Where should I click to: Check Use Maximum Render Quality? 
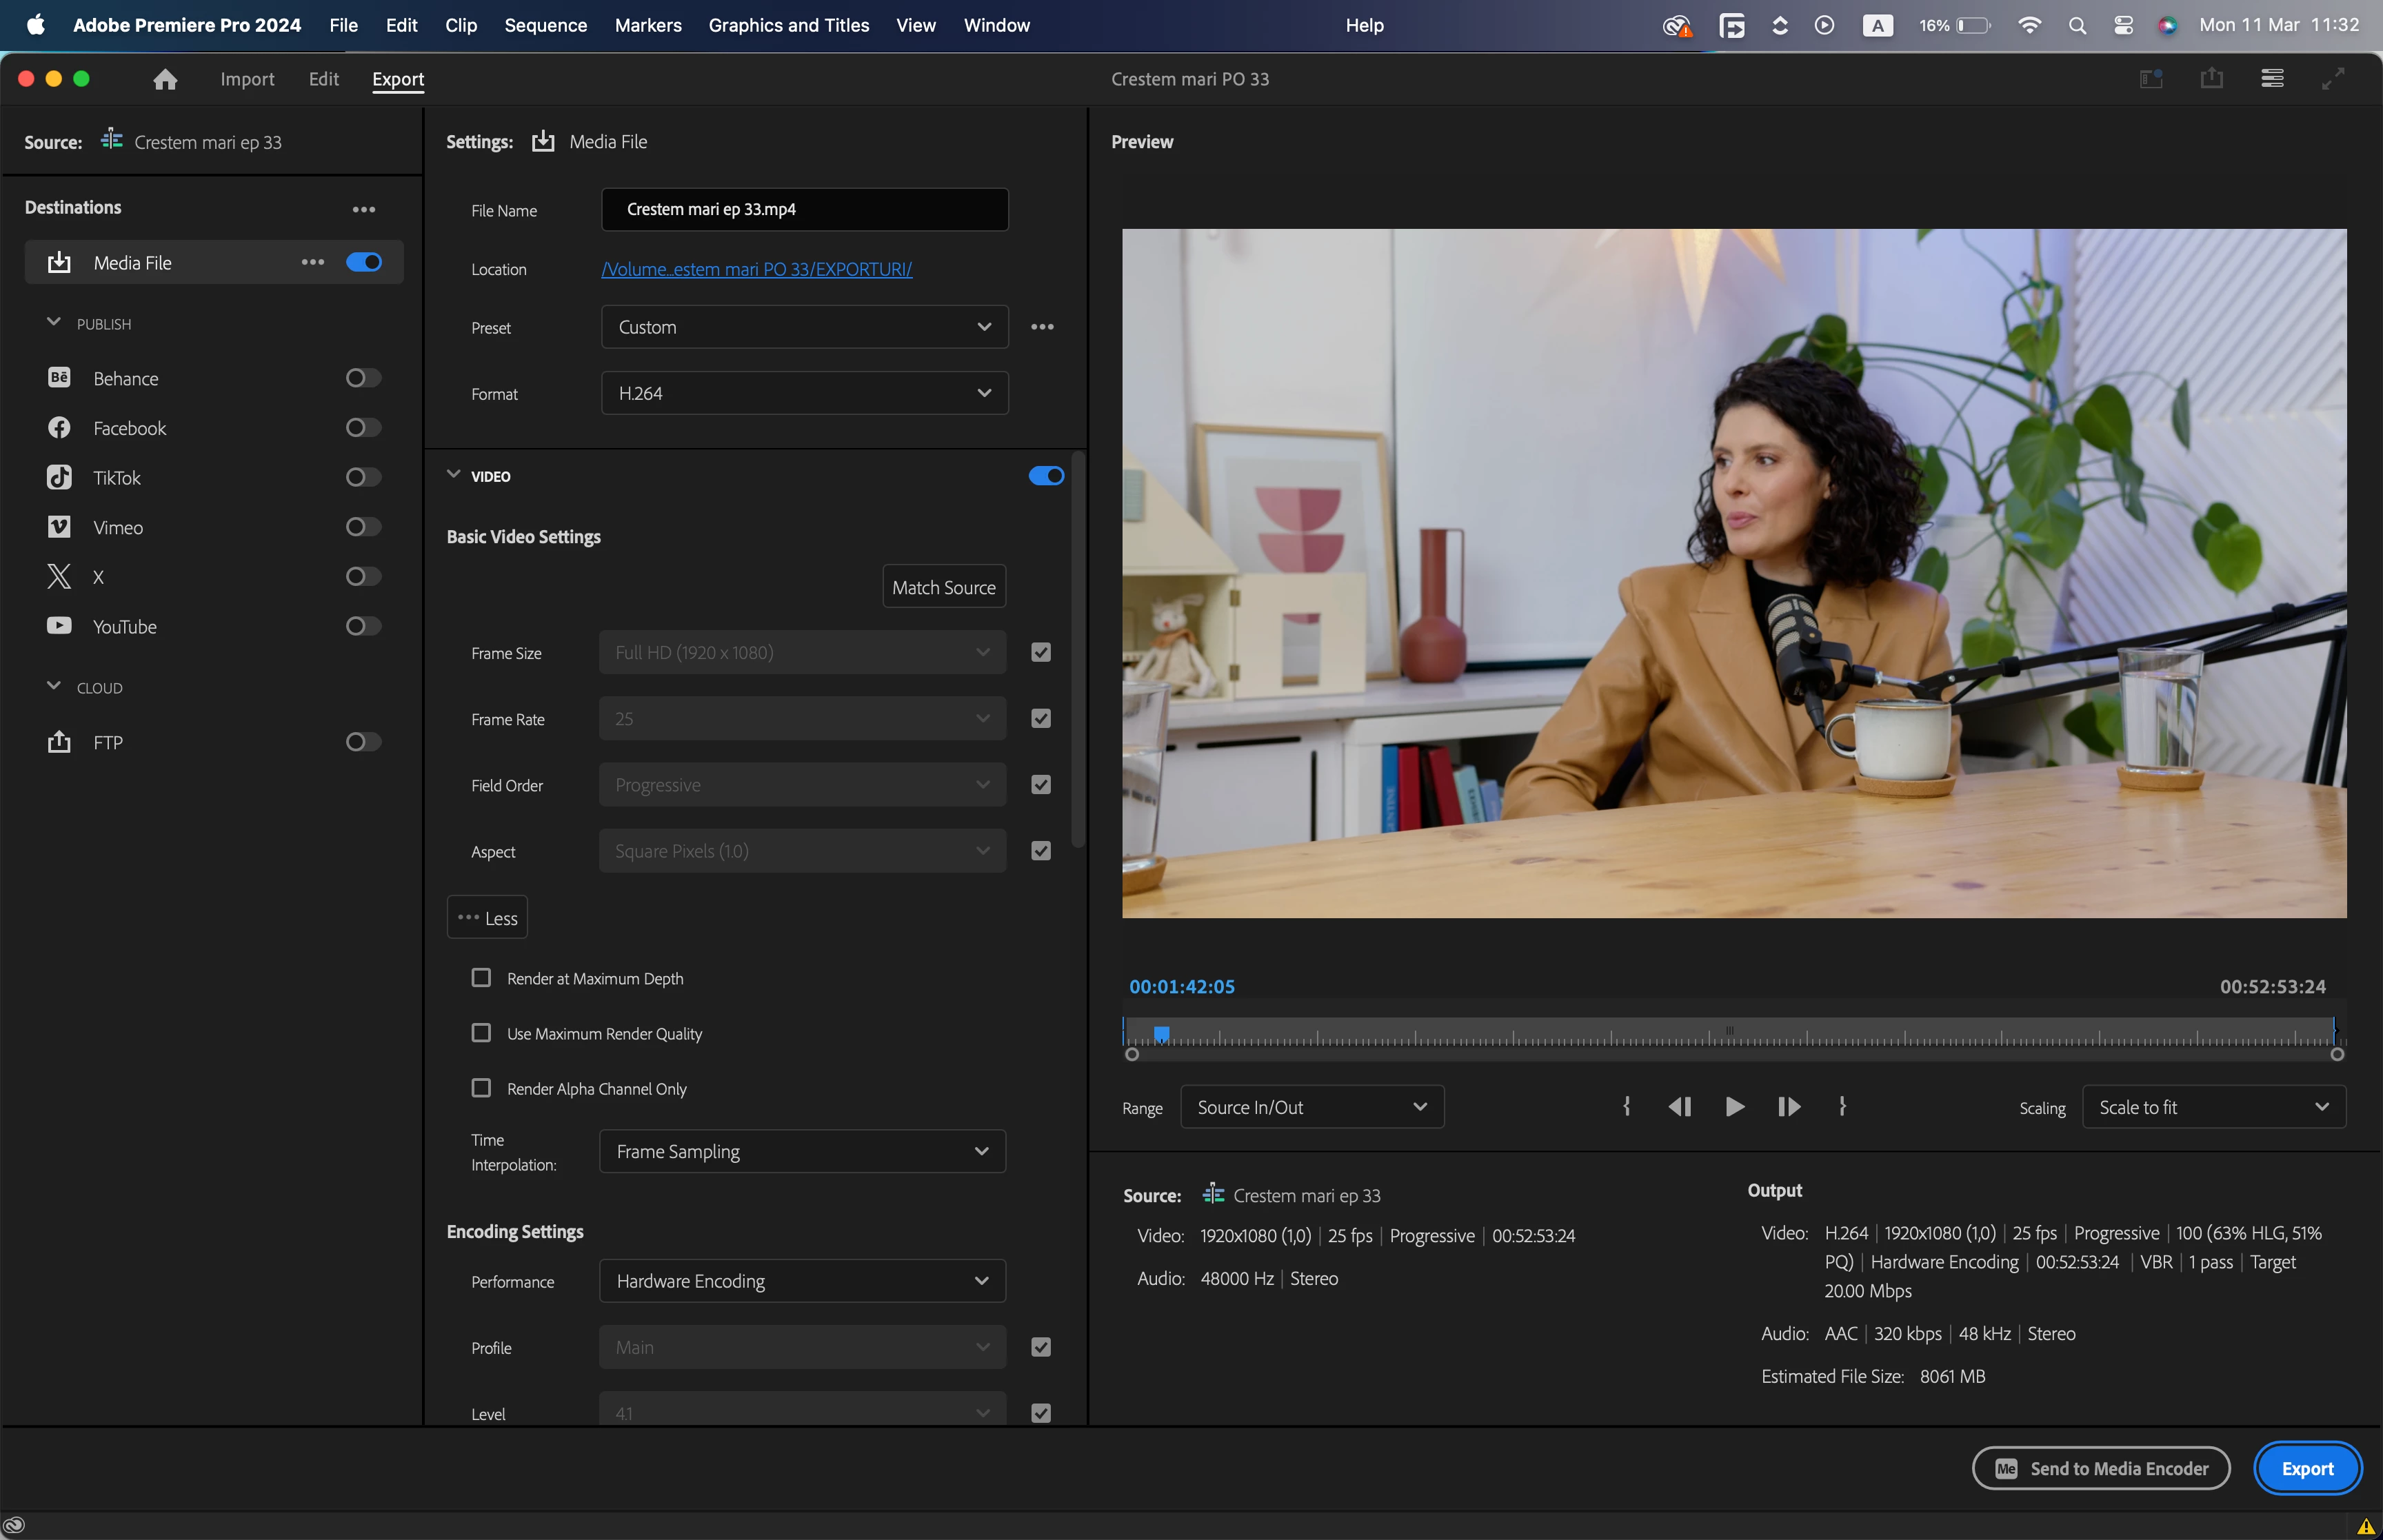click(481, 1033)
